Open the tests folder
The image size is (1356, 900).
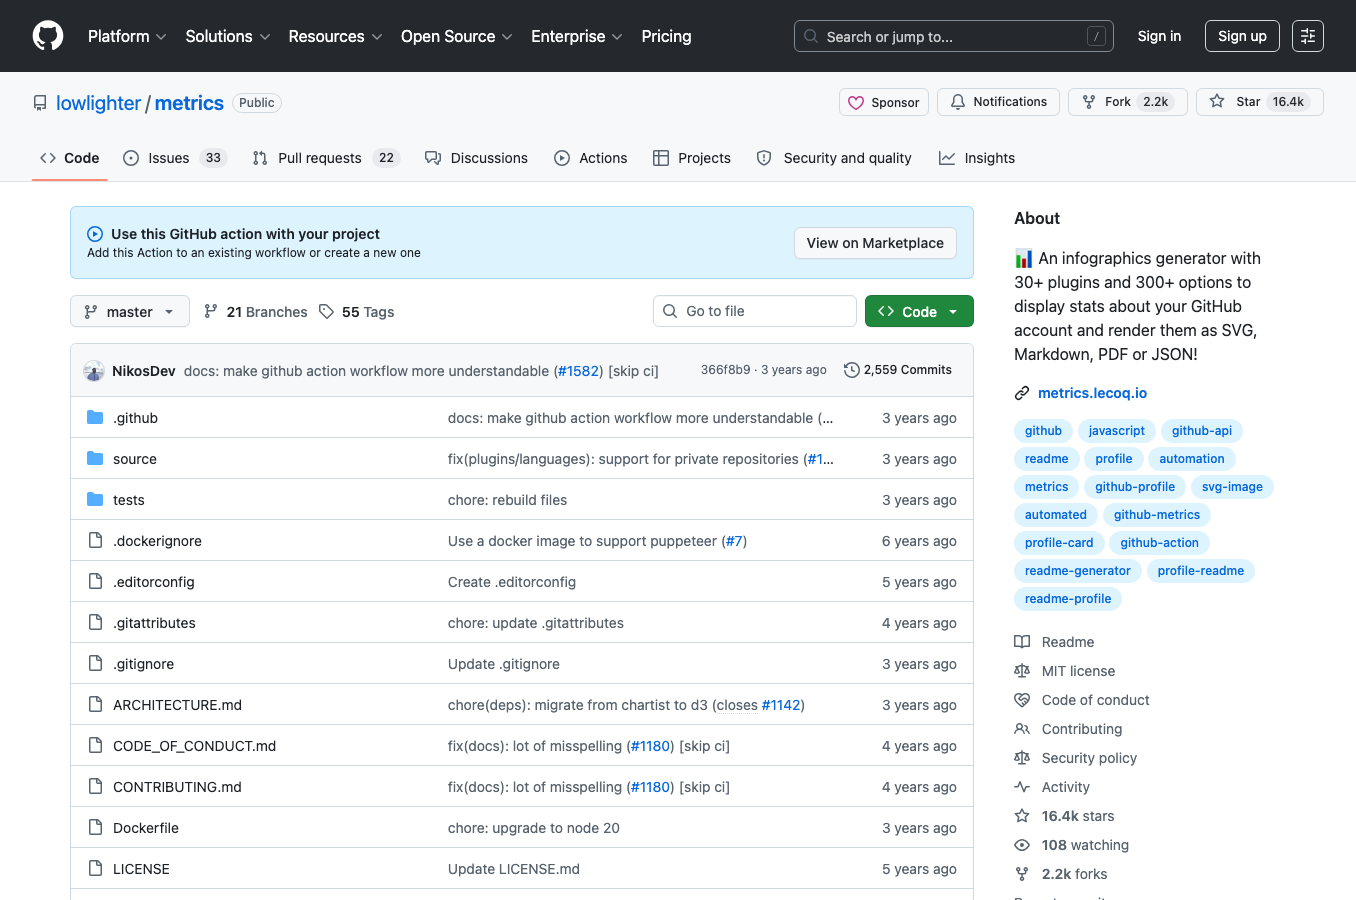click(x=128, y=500)
